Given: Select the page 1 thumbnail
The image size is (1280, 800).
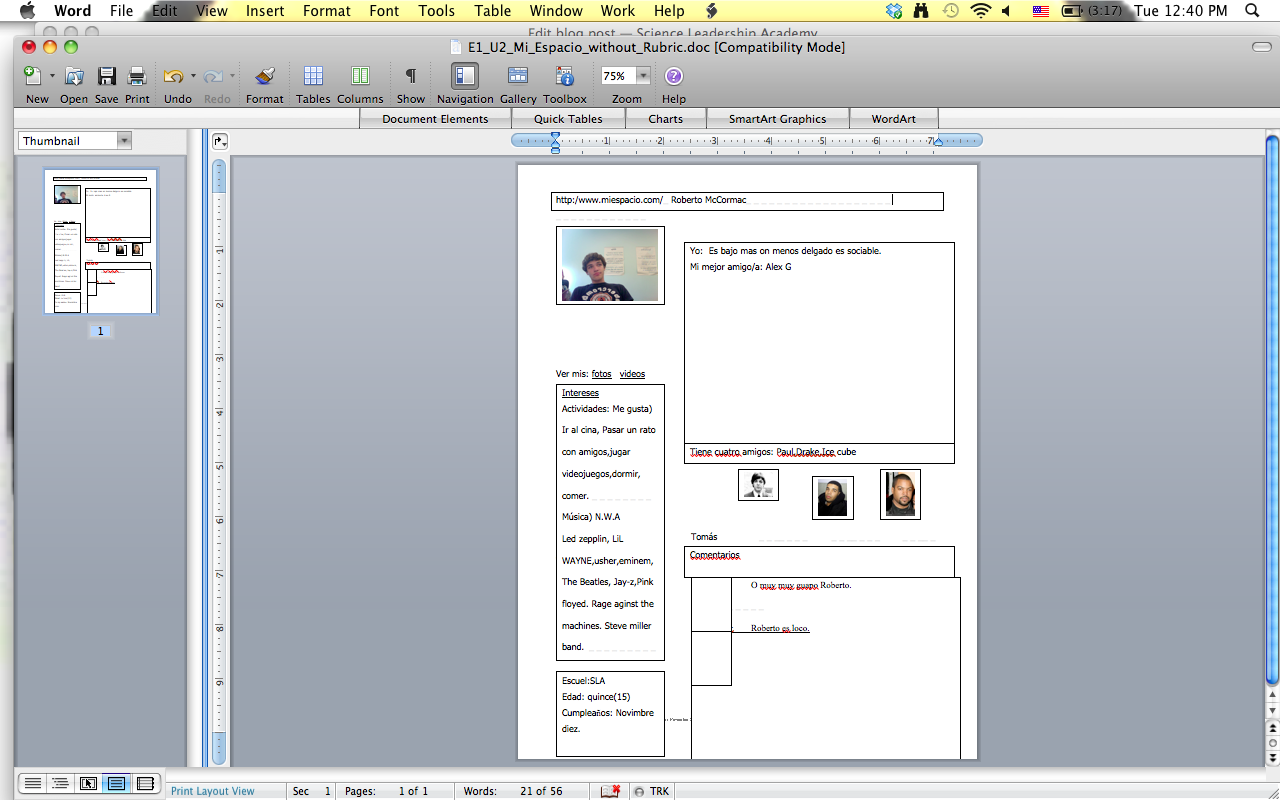Looking at the screenshot, I should (100, 241).
